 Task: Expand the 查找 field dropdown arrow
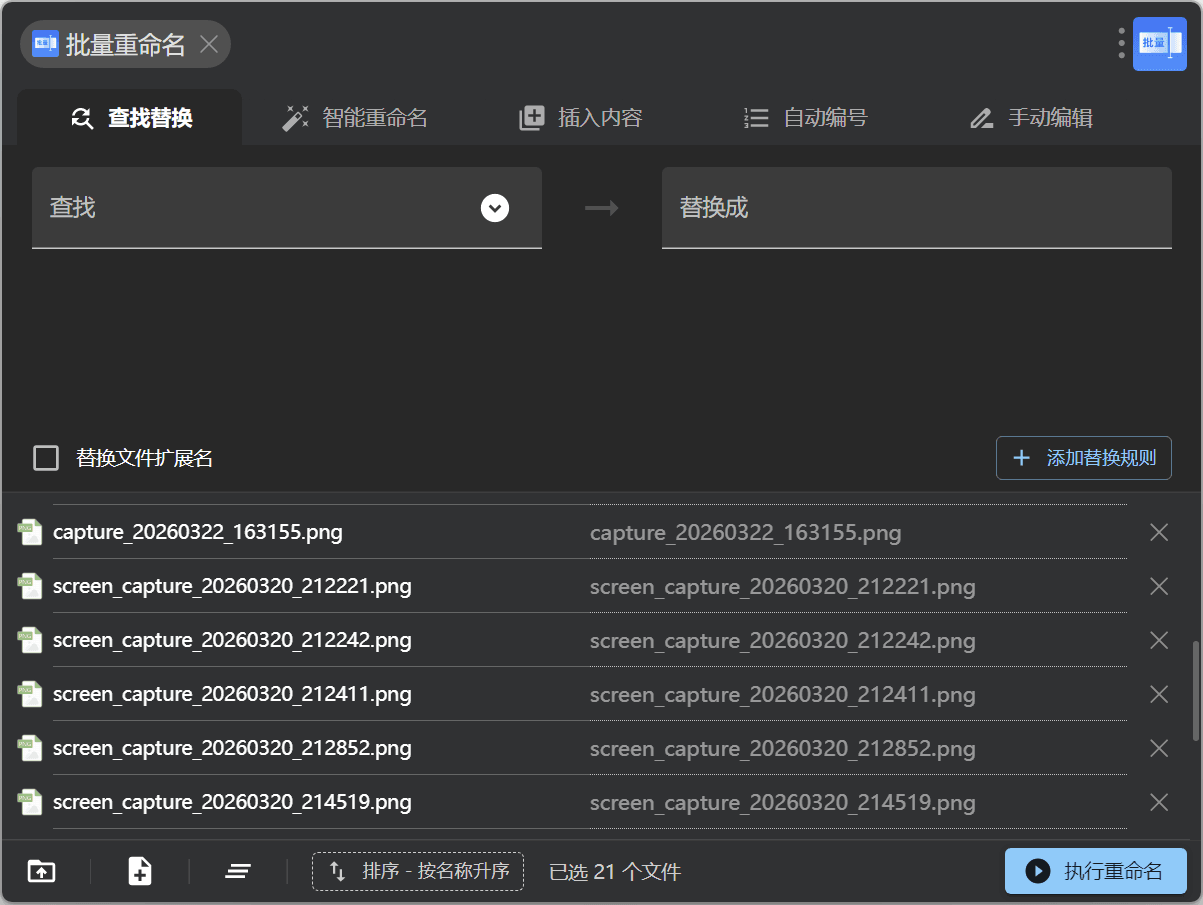[495, 208]
